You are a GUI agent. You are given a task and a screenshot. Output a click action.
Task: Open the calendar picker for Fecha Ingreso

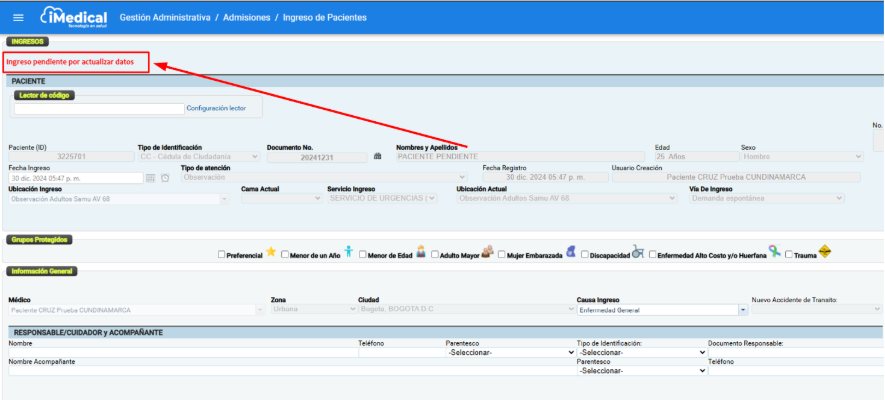[x=151, y=178]
